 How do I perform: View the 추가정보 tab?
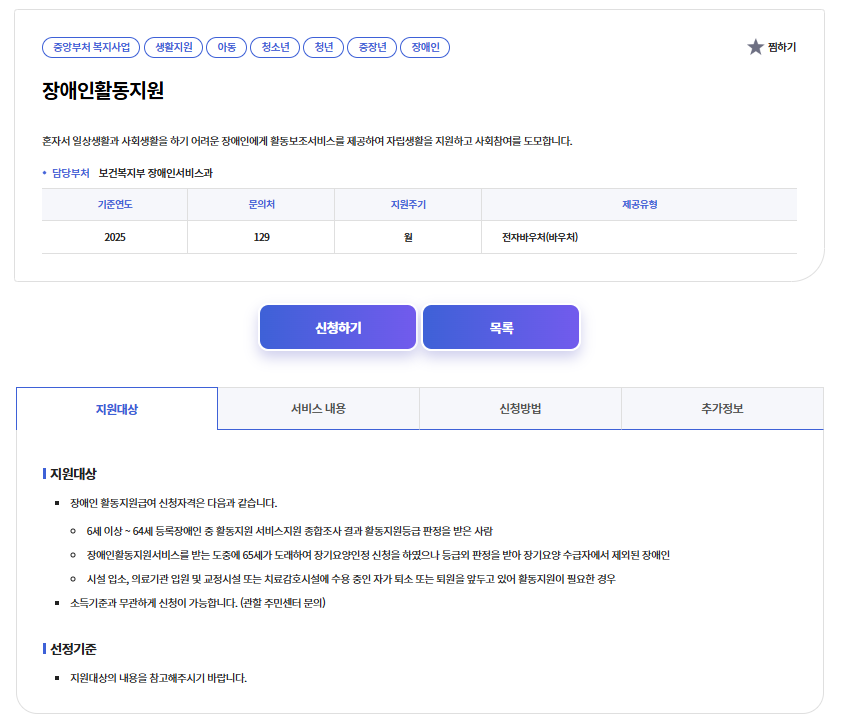[722, 408]
